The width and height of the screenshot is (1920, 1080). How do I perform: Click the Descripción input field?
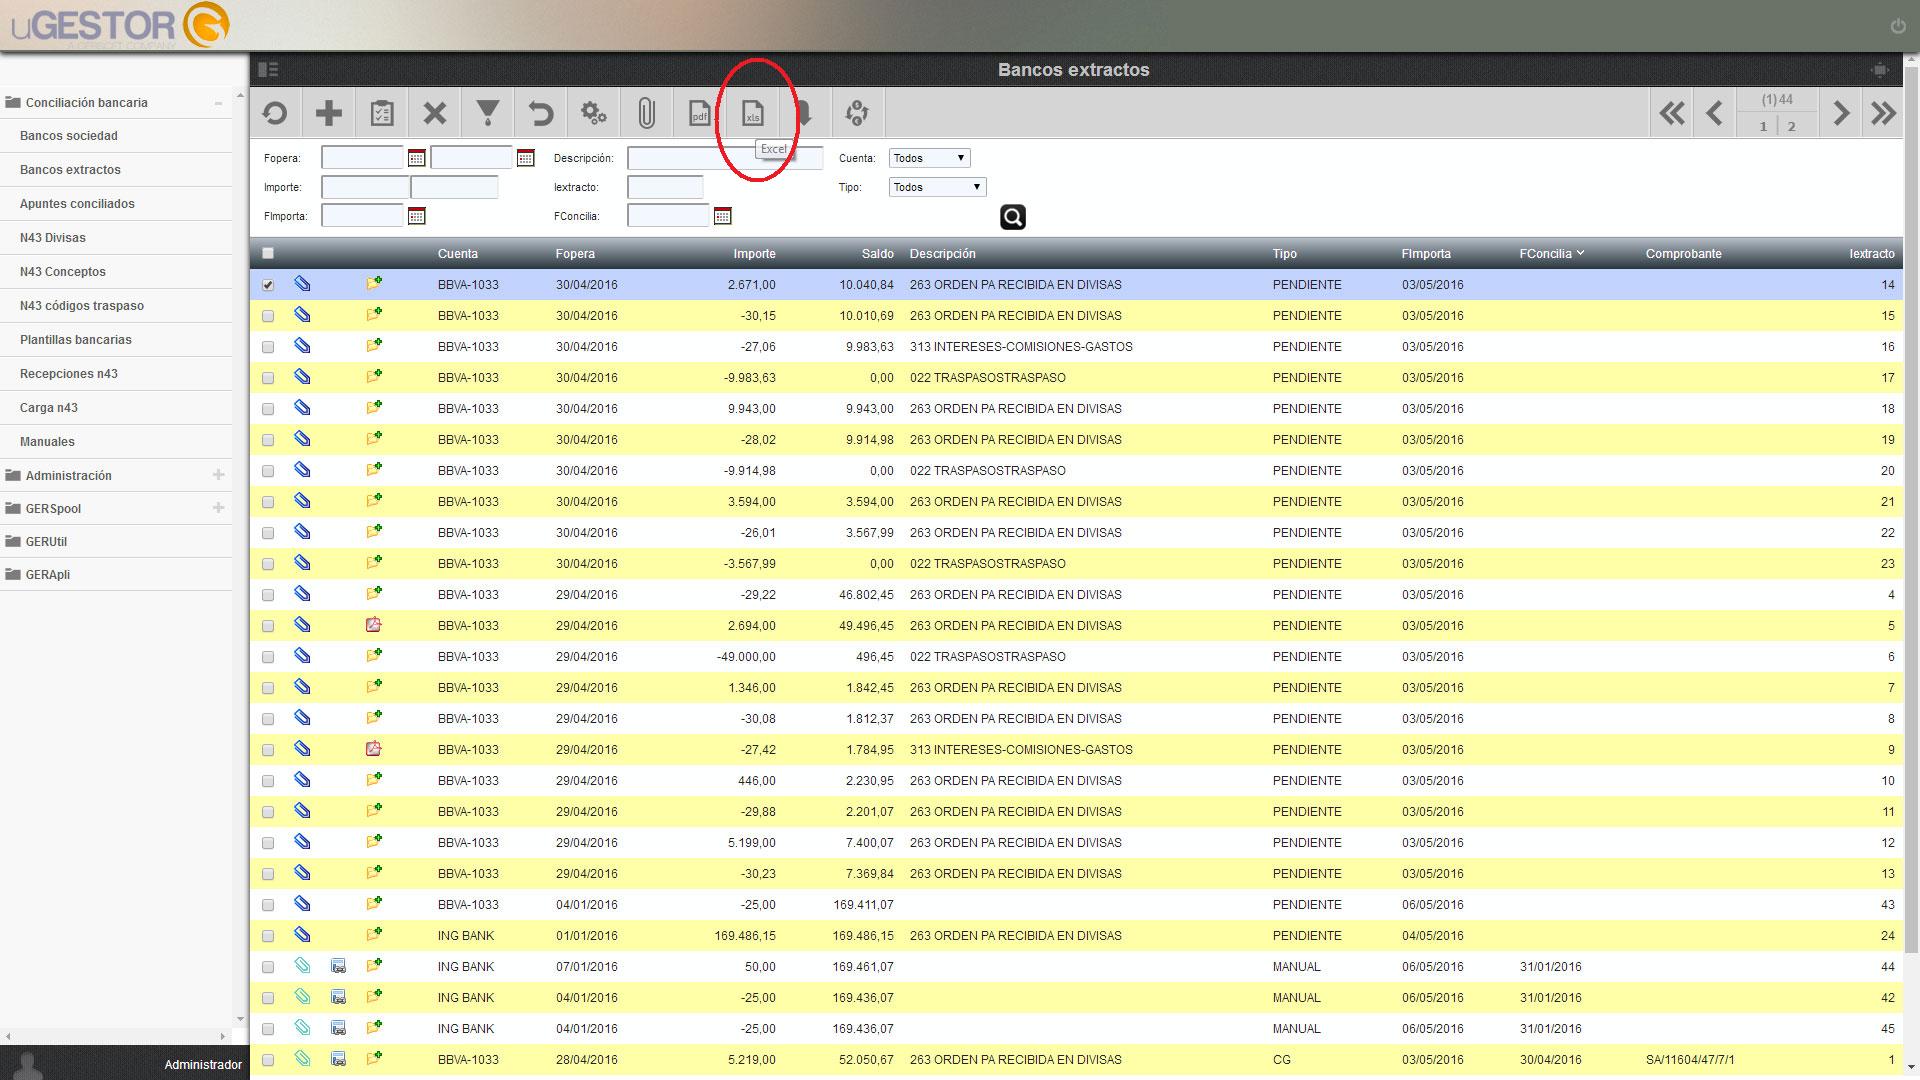725,158
